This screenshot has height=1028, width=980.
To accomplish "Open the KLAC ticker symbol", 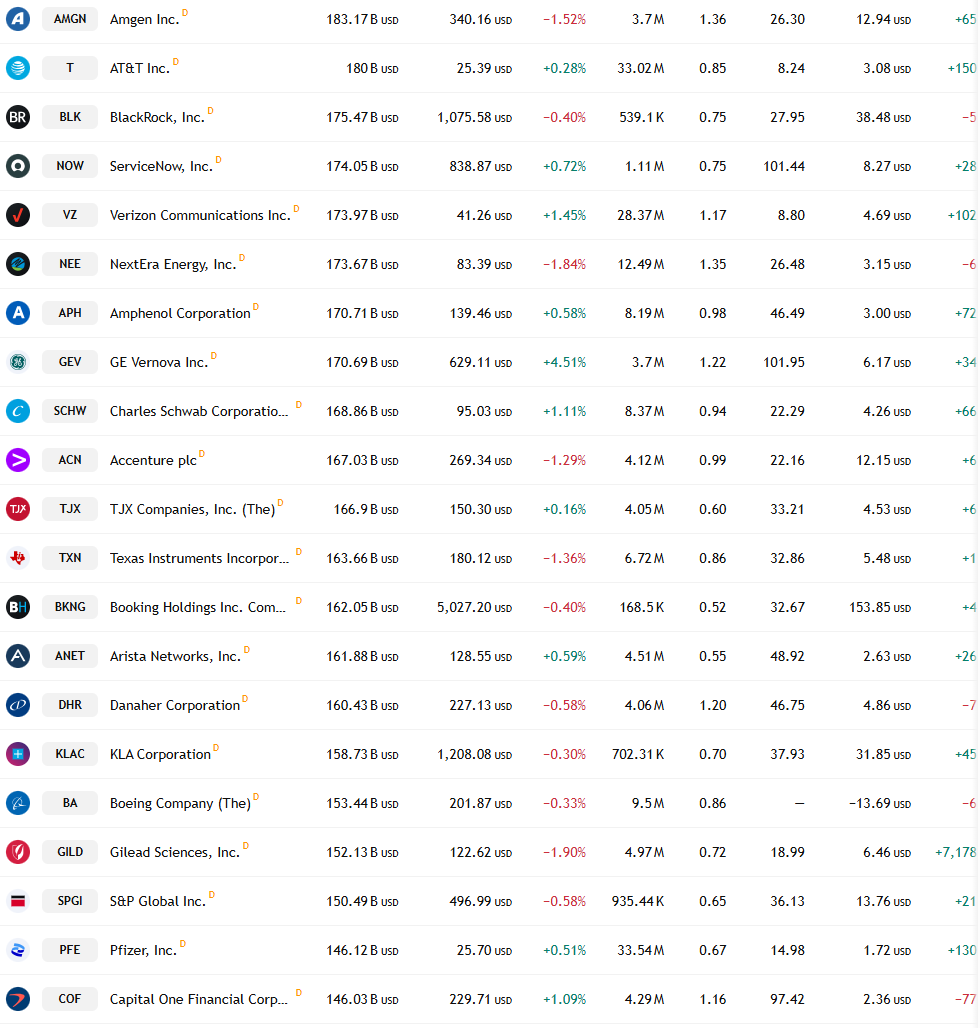I will (x=70, y=754).
